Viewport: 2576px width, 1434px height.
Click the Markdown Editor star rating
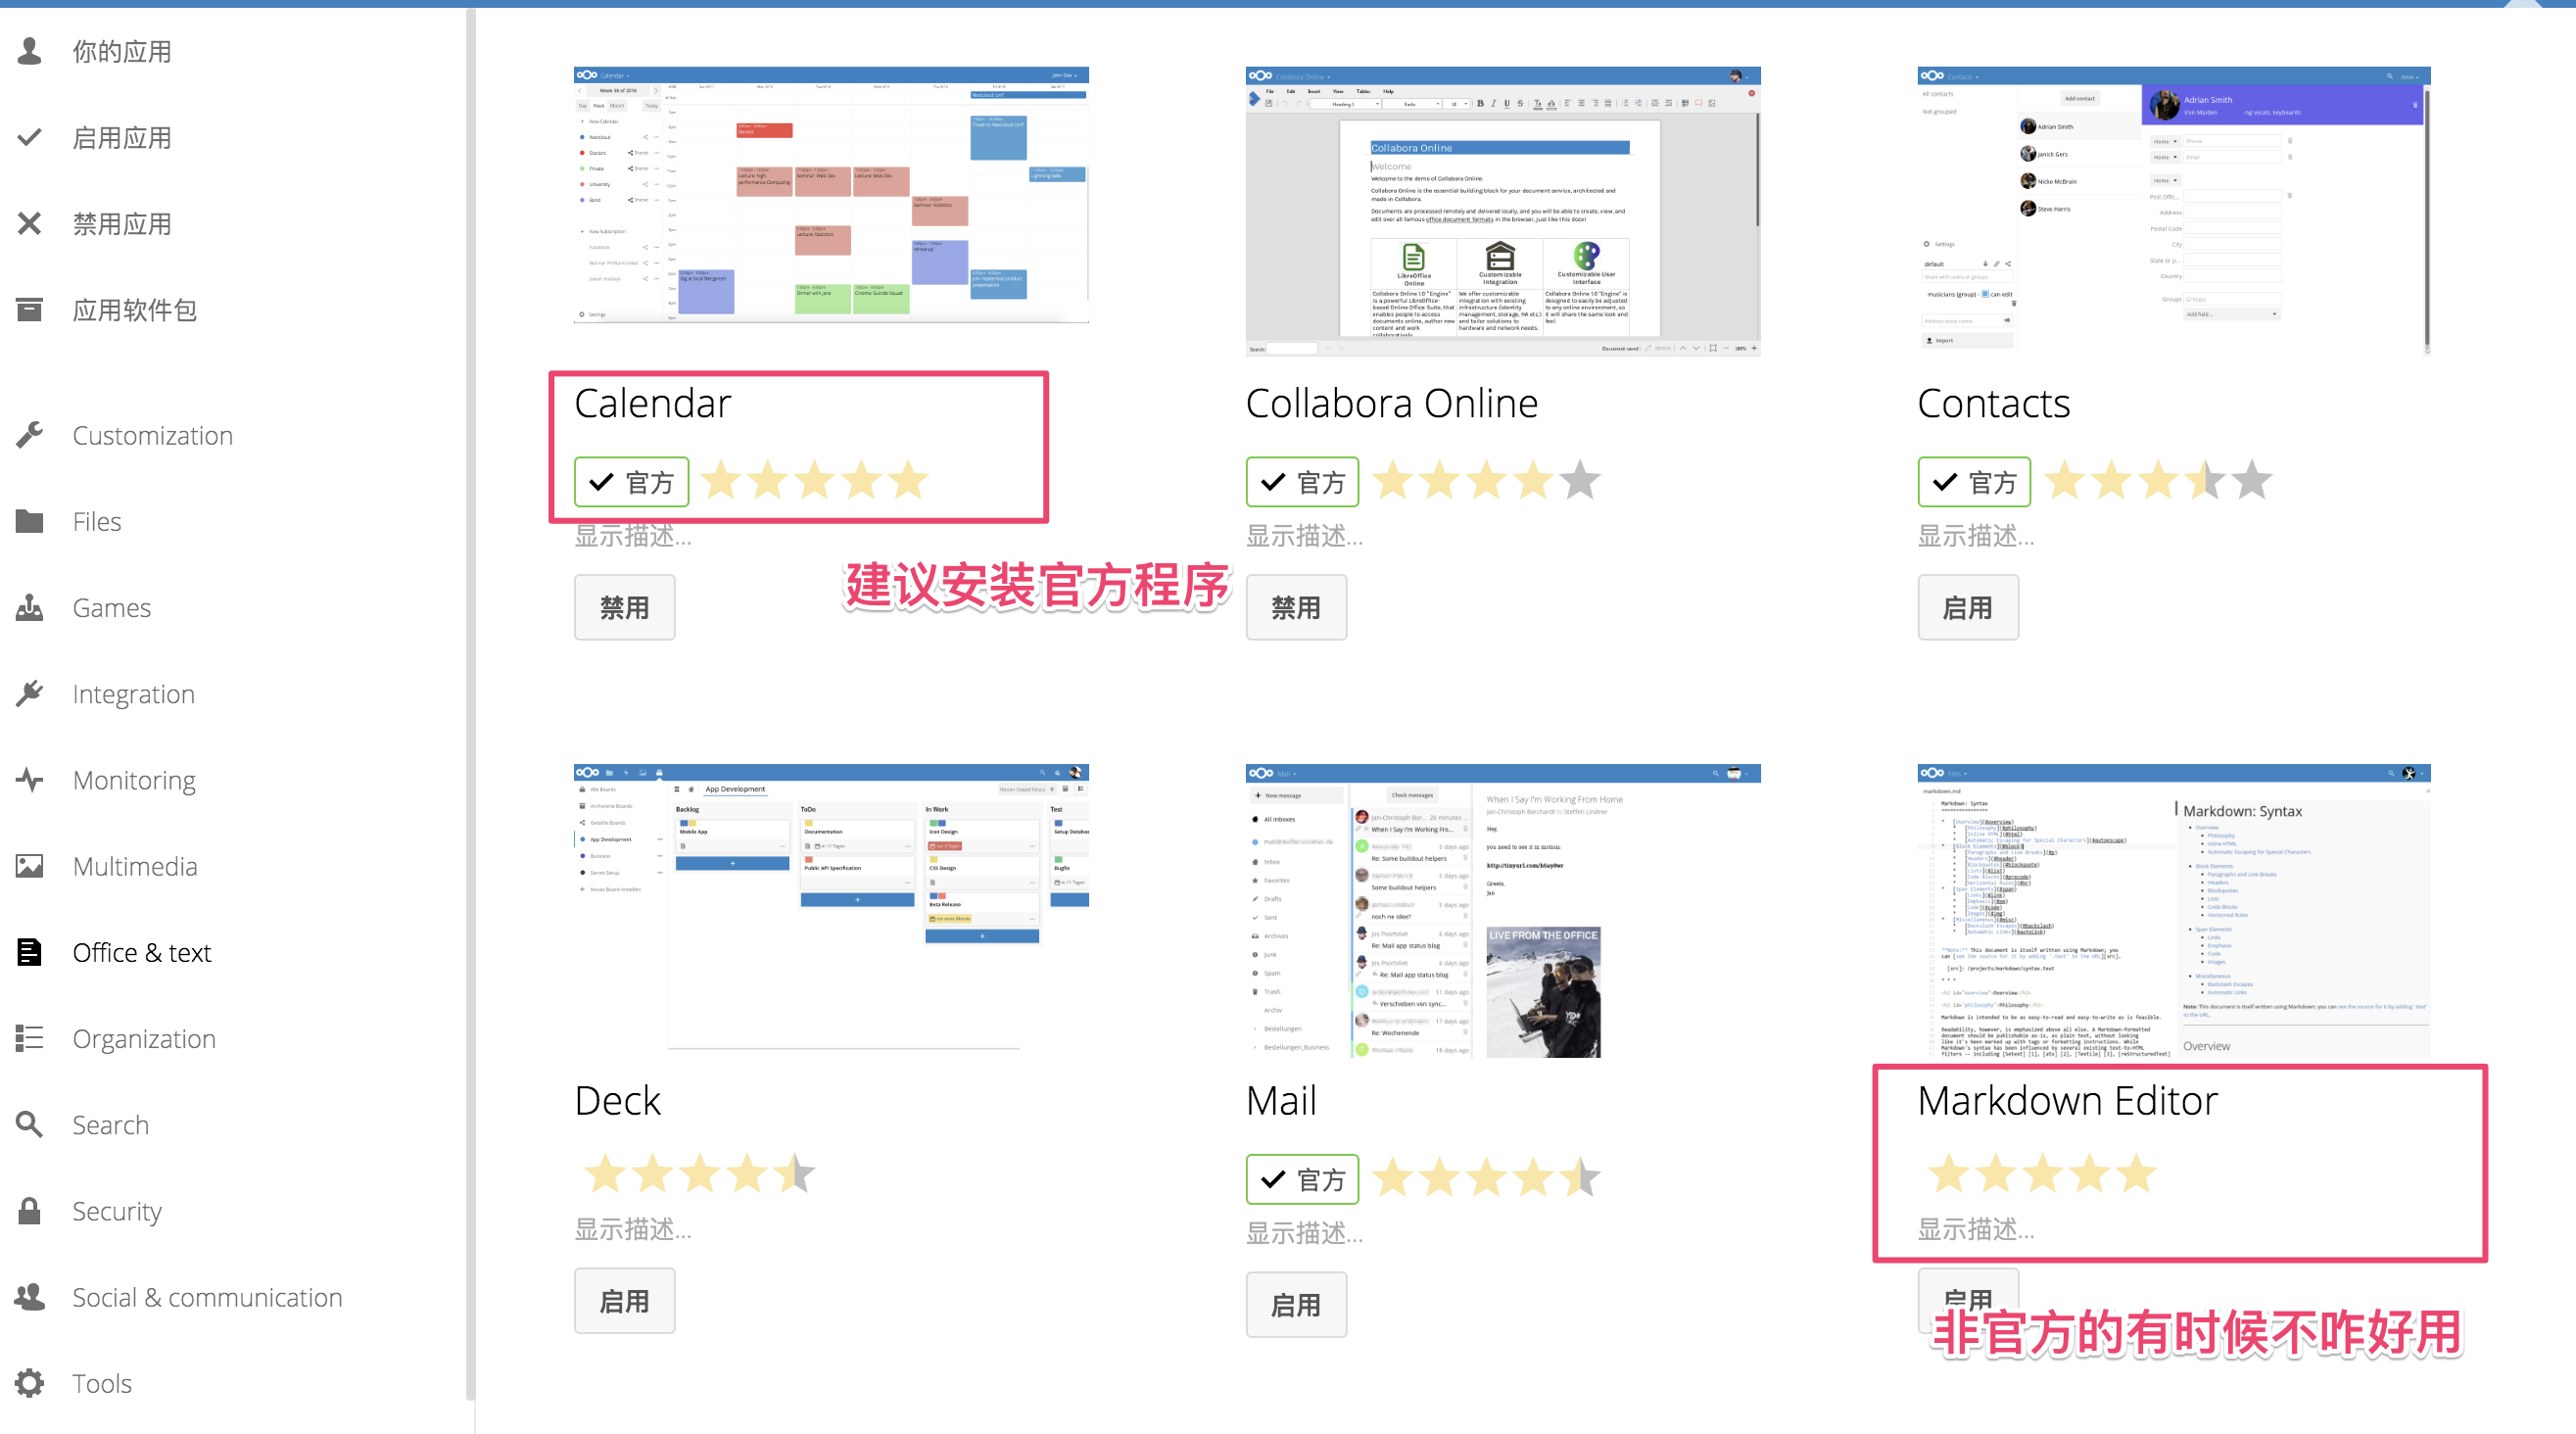(x=2042, y=1174)
